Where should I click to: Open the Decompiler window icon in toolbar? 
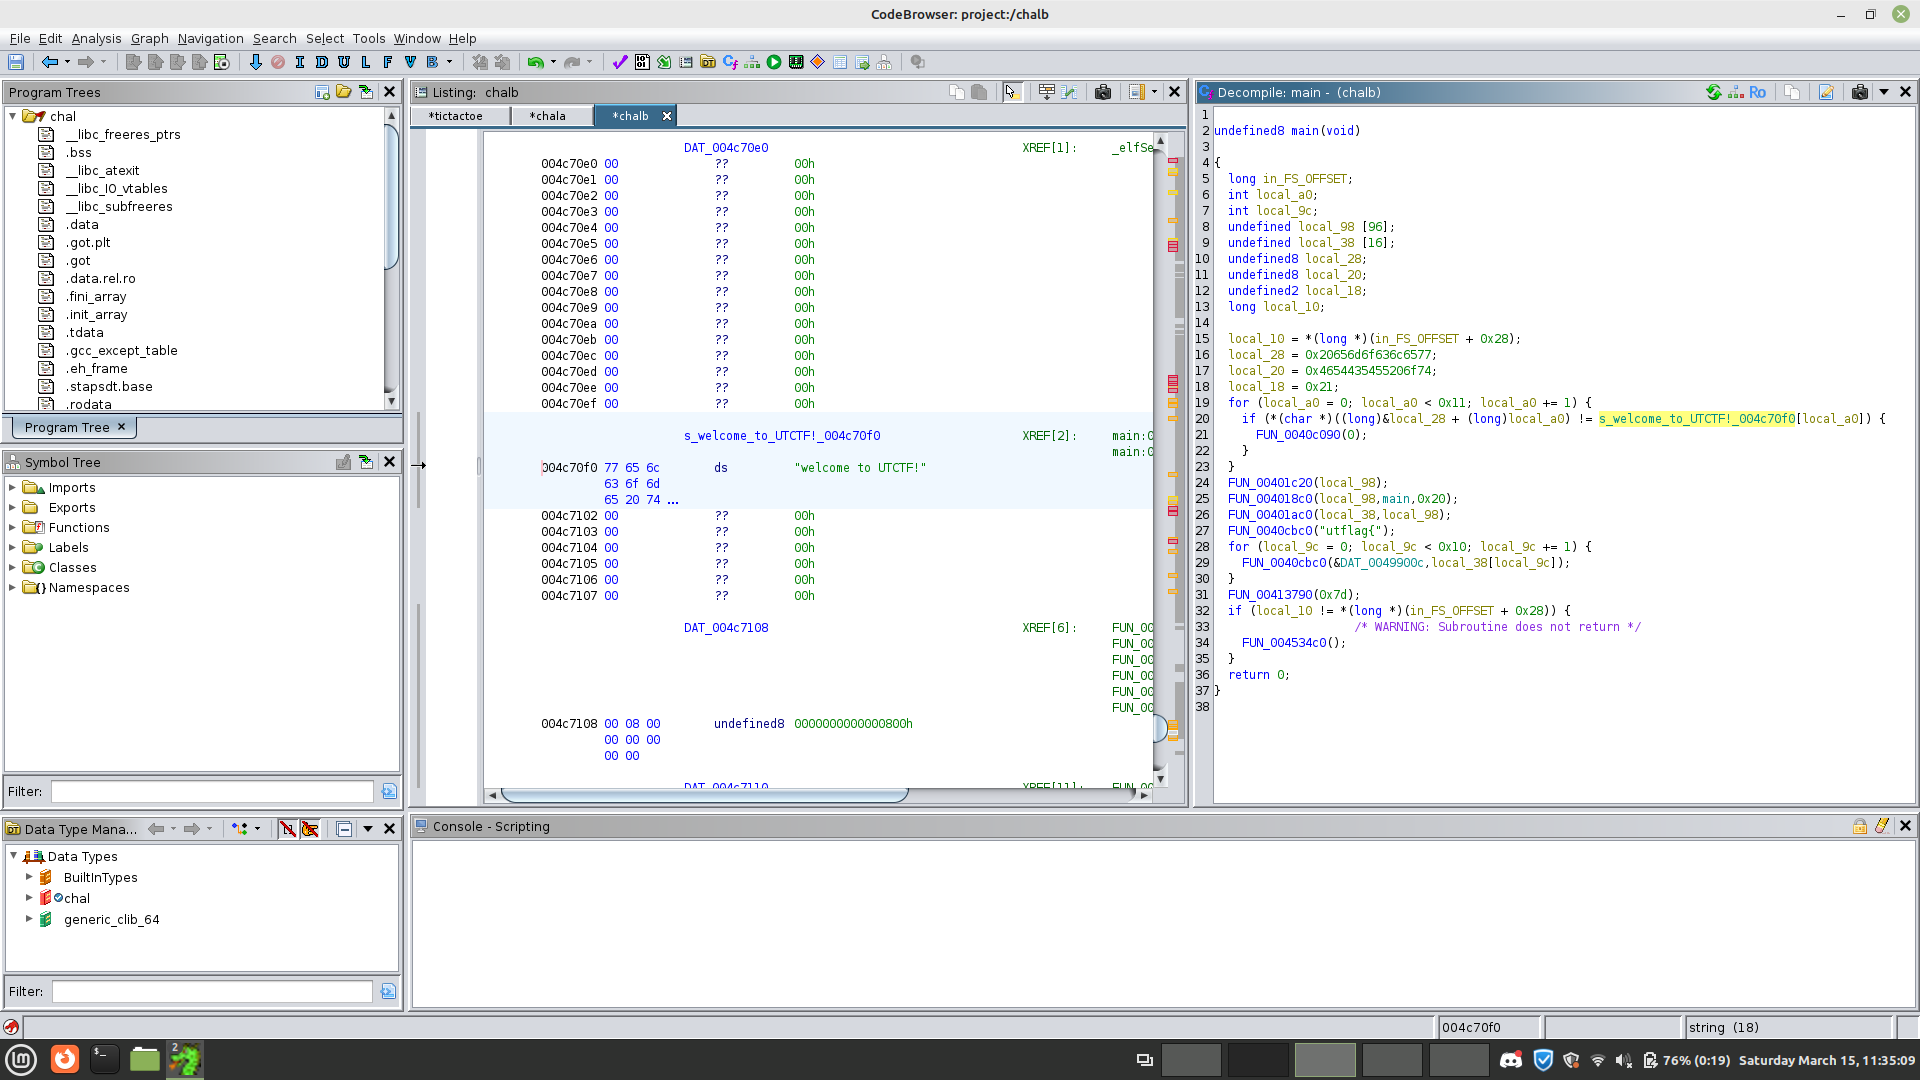pos(730,62)
